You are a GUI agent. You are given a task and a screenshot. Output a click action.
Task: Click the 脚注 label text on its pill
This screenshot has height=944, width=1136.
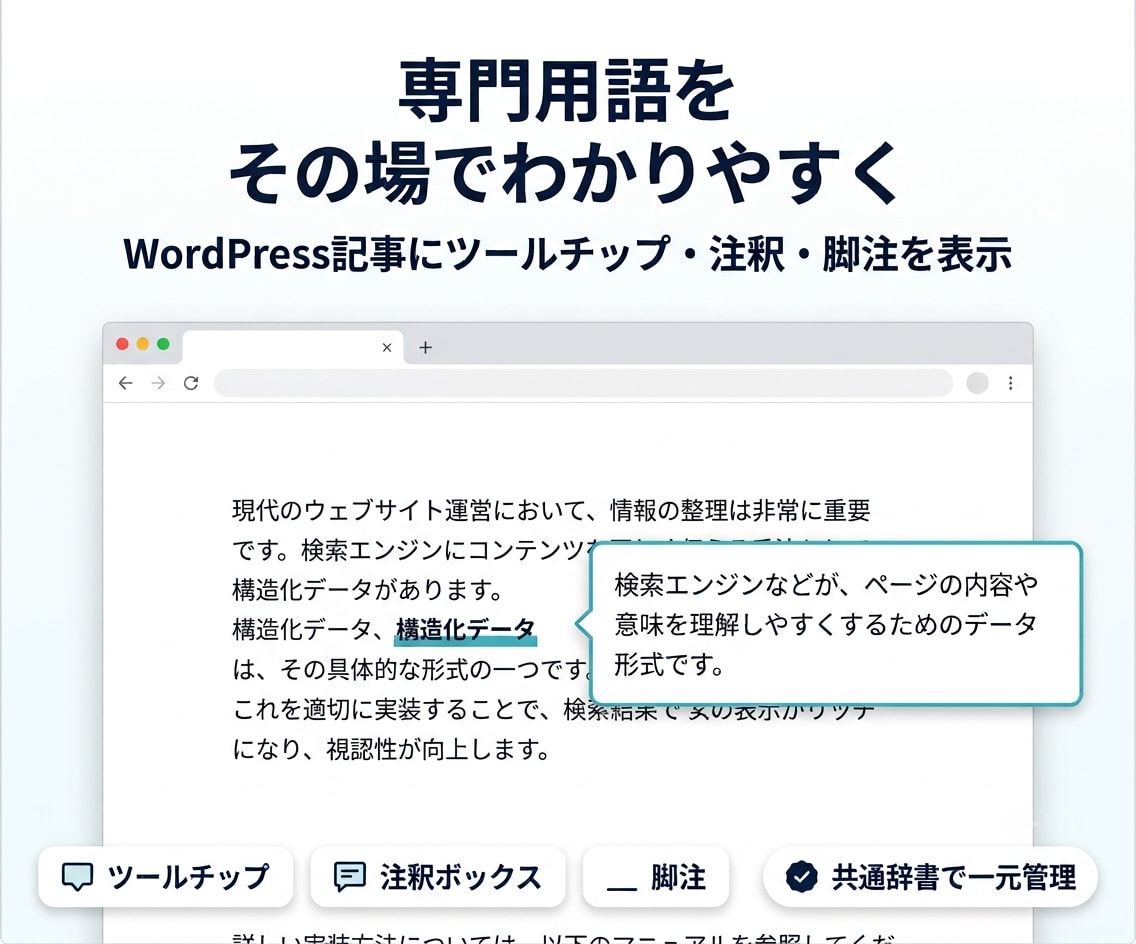click(x=678, y=877)
